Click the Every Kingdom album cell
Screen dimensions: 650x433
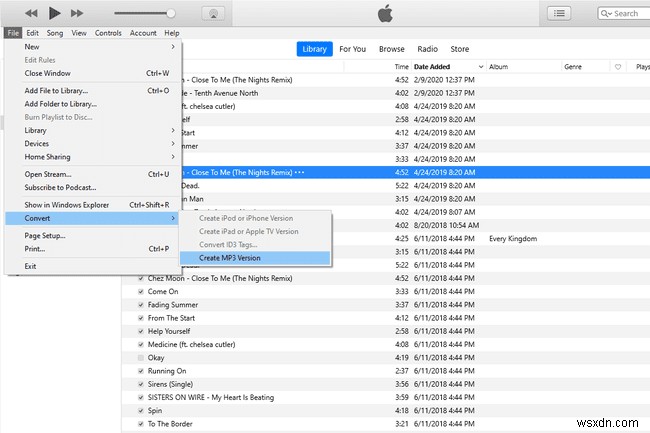(513, 239)
